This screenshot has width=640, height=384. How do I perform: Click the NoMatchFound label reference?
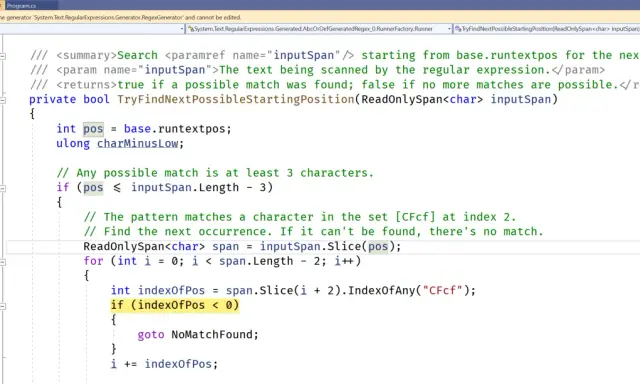click(211, 335)
